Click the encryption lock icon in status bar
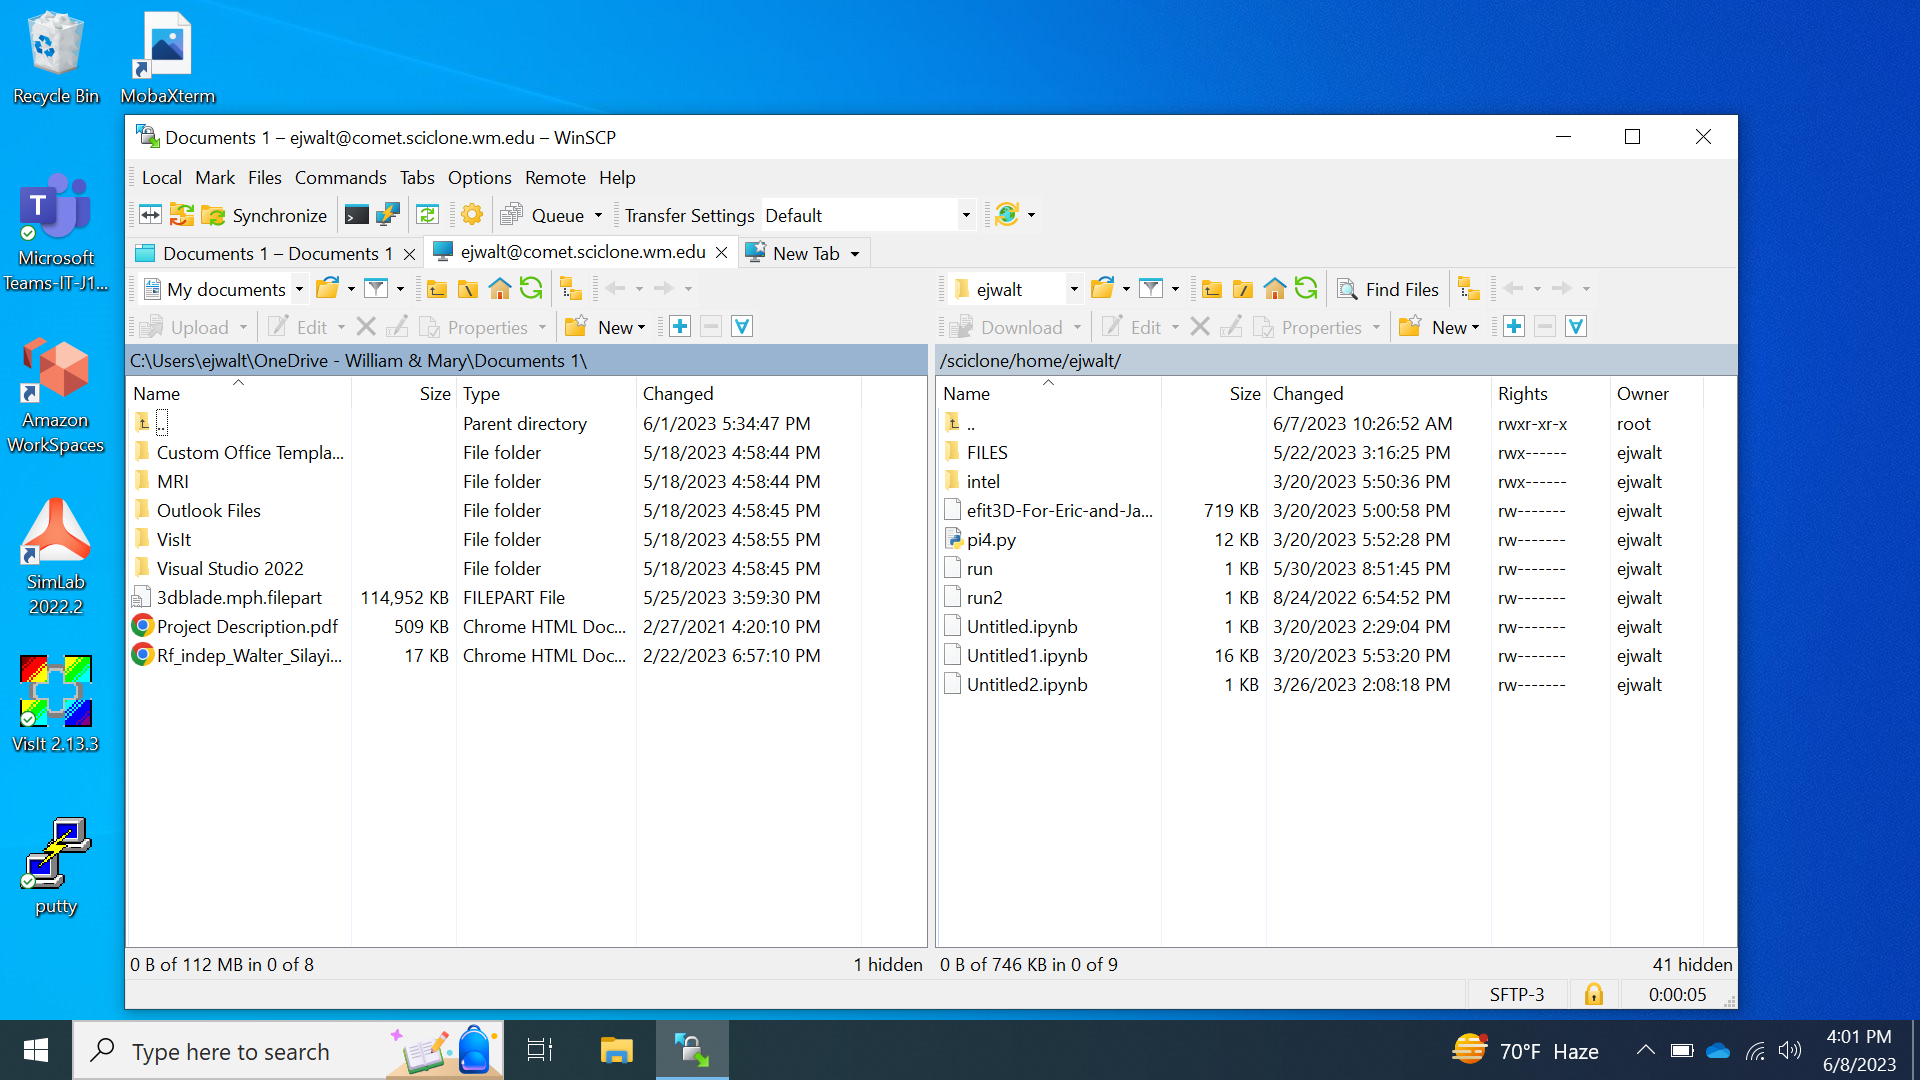This screenshot has height=1080, width=1920. (x=1593, y=994)
